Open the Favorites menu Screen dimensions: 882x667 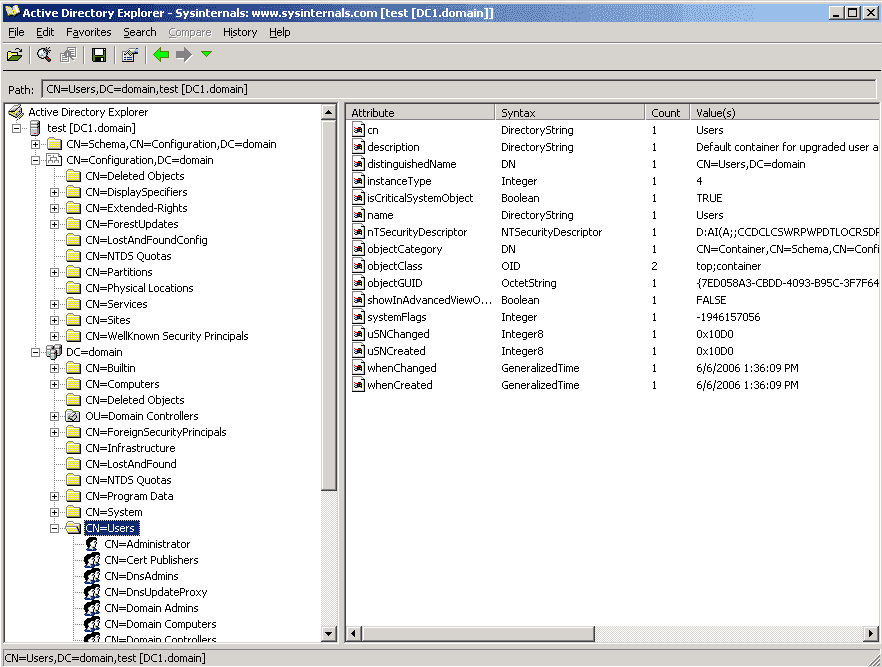click(88, 32)
